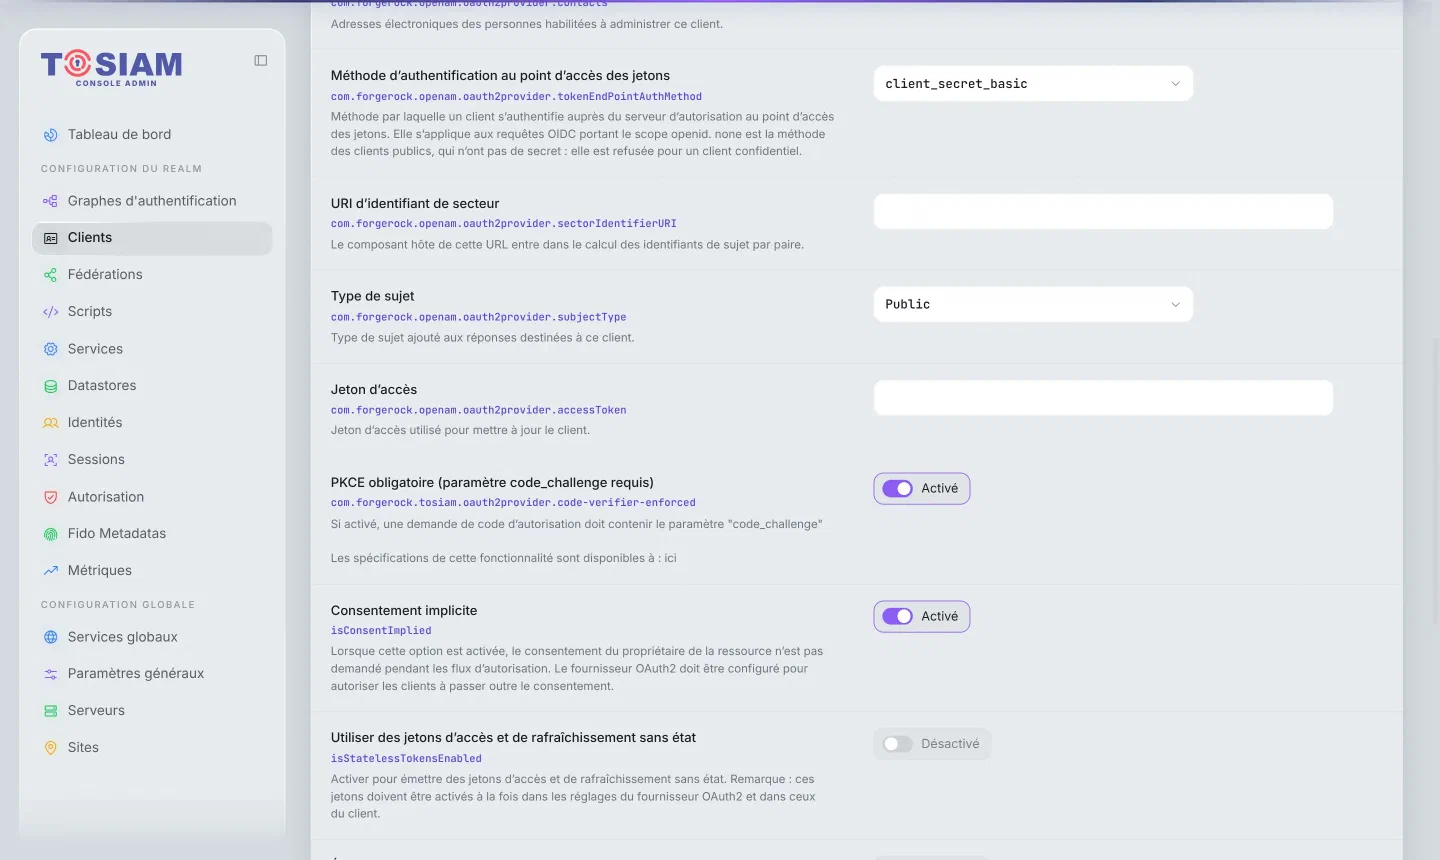Viewport: 1440px width, 860px height.
Task: Disable the PKCE obligatoire toggle
Action: 897,489
